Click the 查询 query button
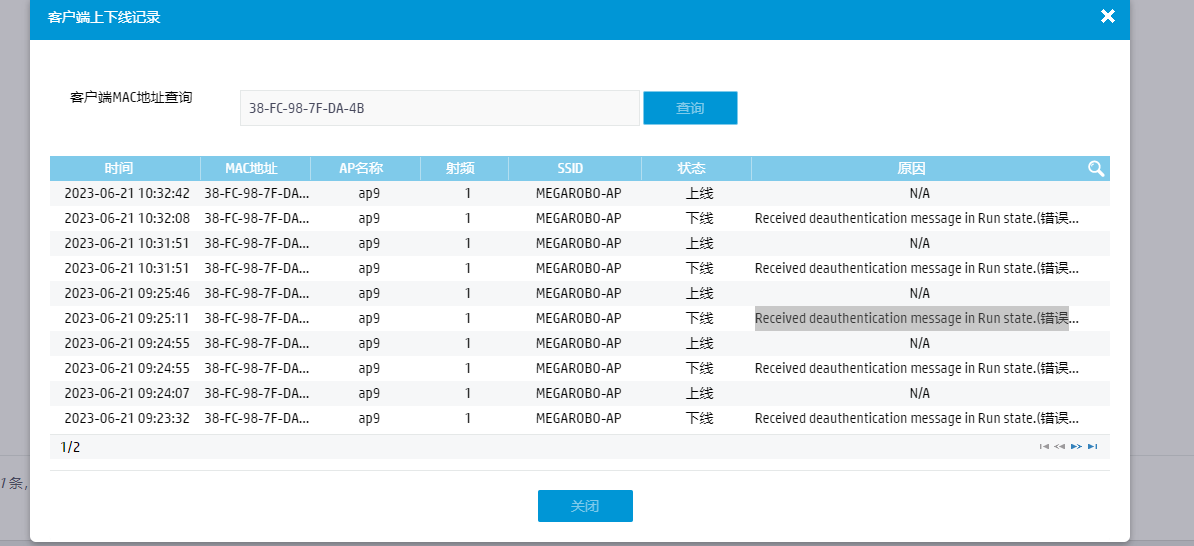This screenshot has width=1194, height=546. point(690,108)
